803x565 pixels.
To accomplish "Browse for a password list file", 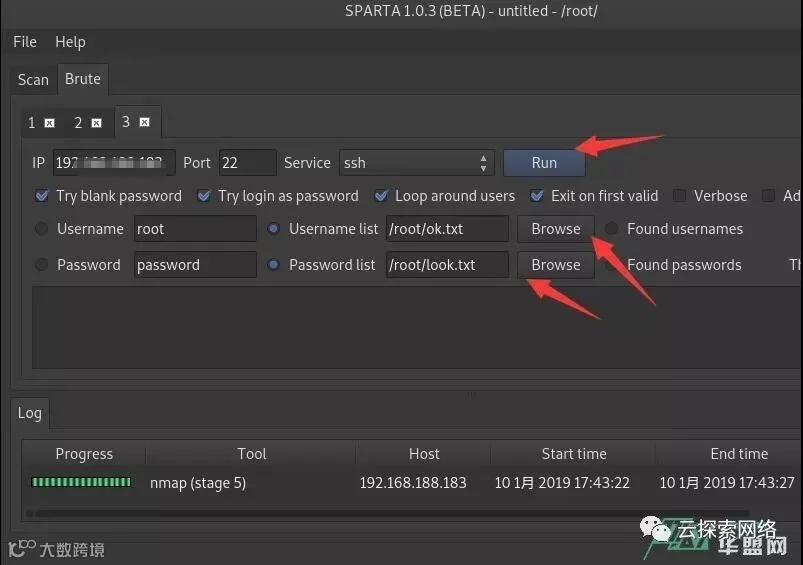I will point(556,265).
